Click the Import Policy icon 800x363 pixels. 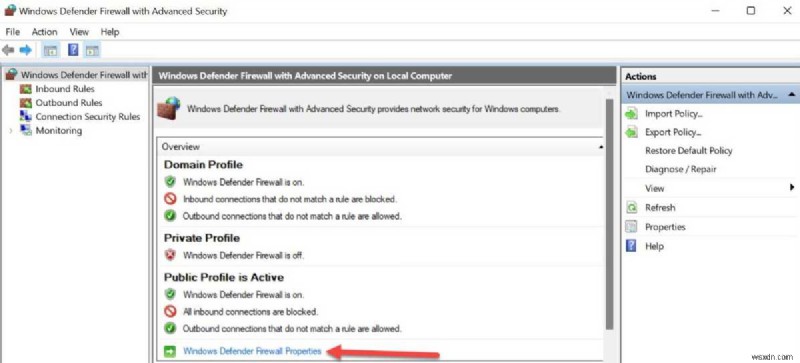[x=632, y=114]
